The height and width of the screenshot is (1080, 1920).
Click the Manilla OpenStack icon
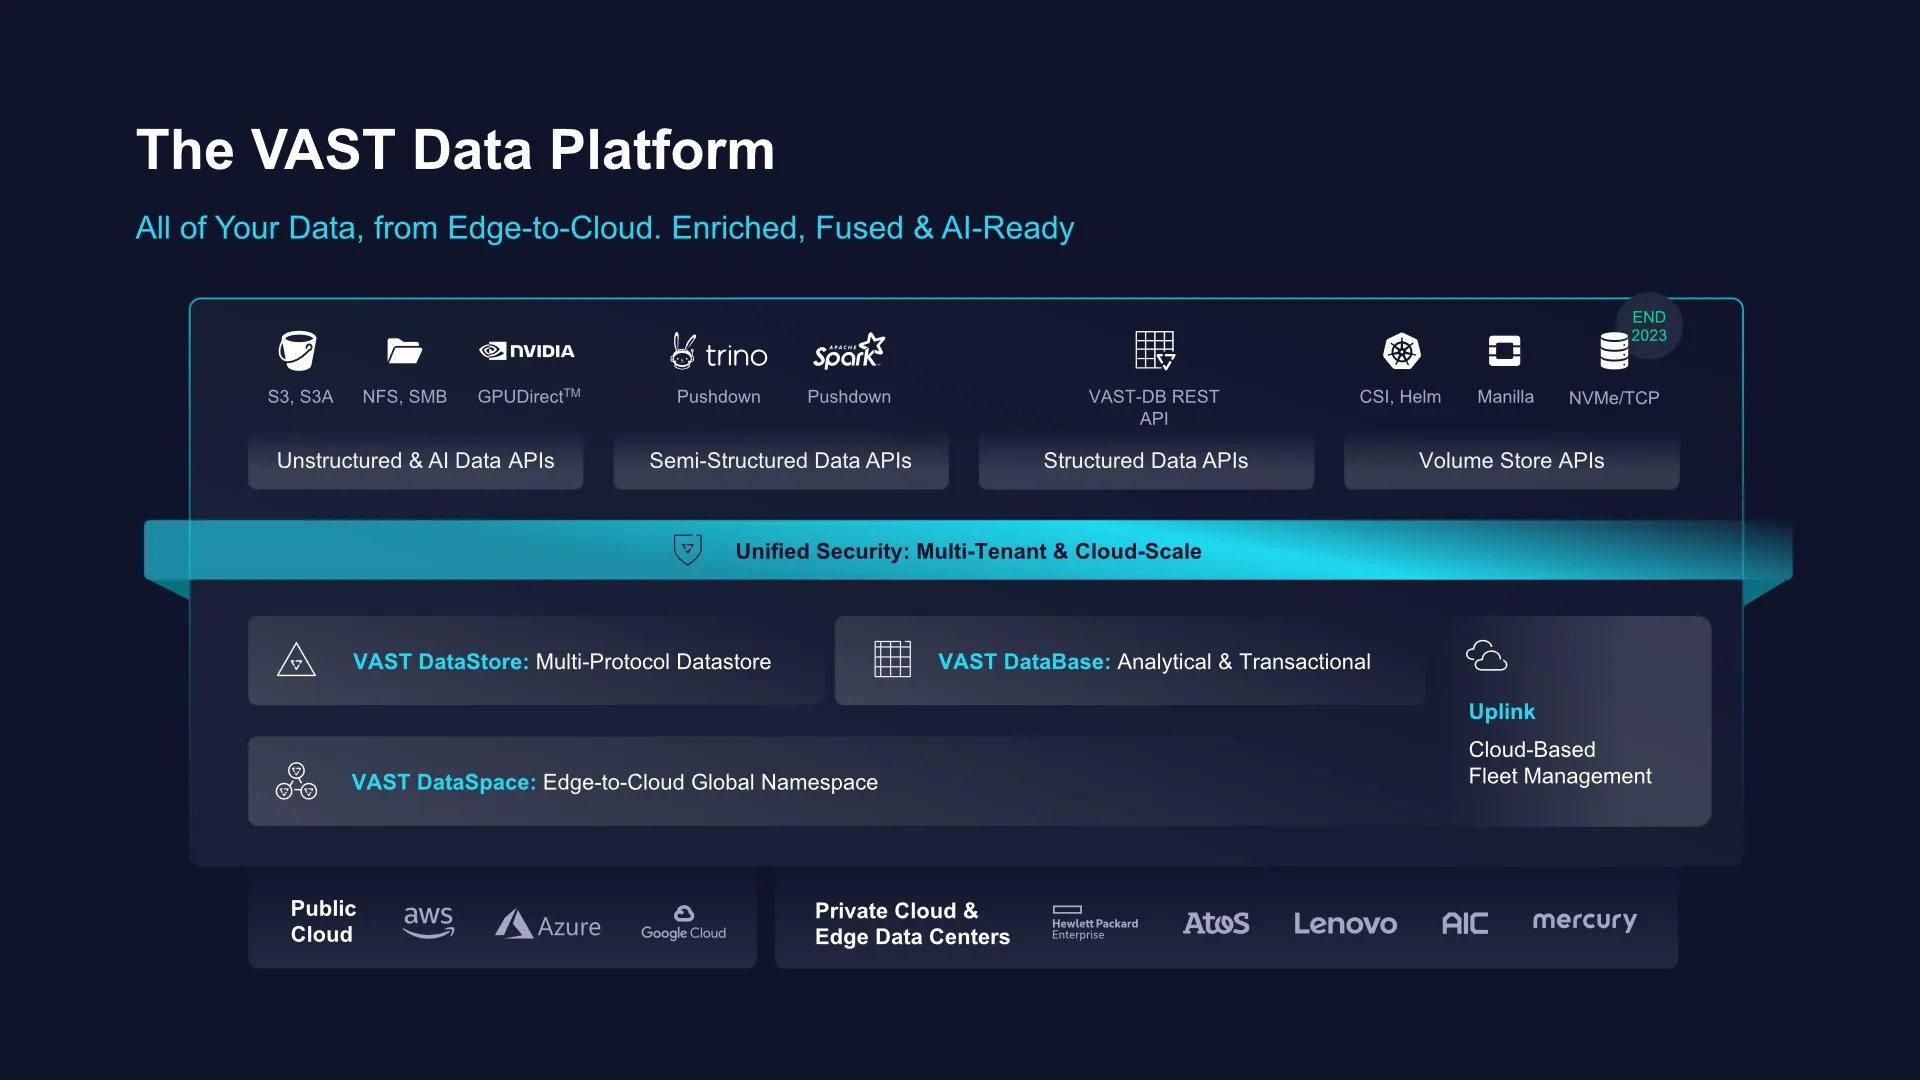coord(1504,351)
